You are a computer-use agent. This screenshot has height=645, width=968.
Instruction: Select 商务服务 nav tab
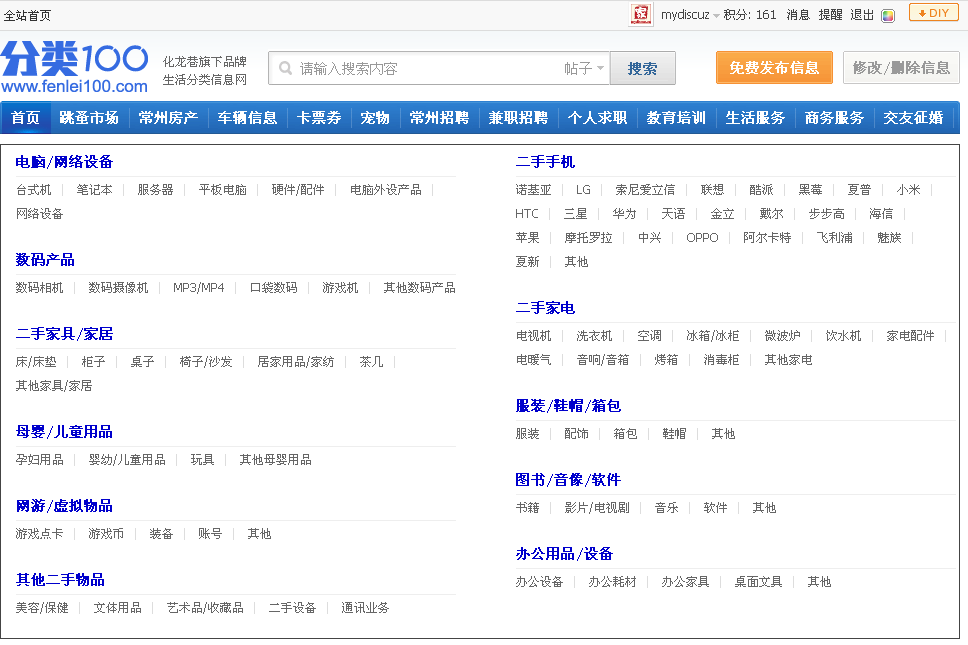(834, 117)
